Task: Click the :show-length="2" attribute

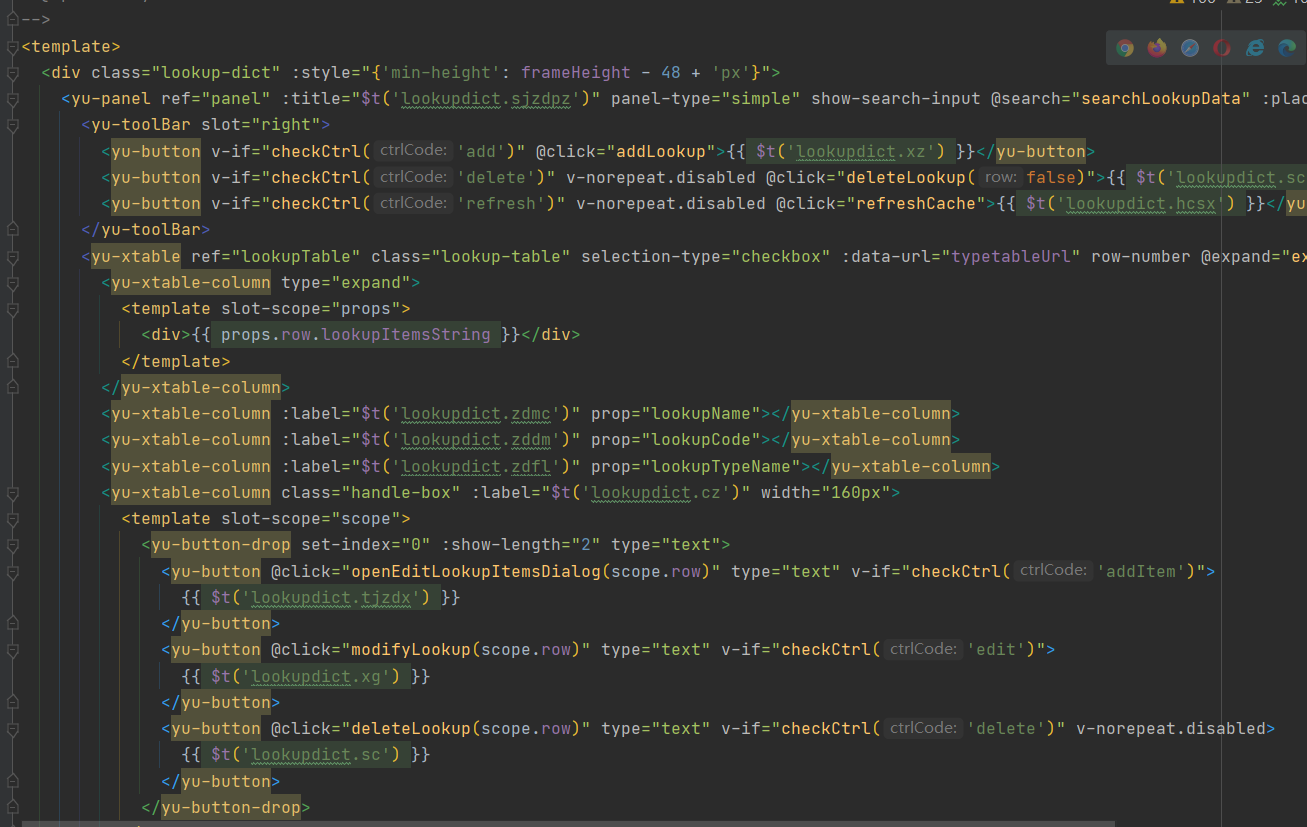Action: click(521, 544)
